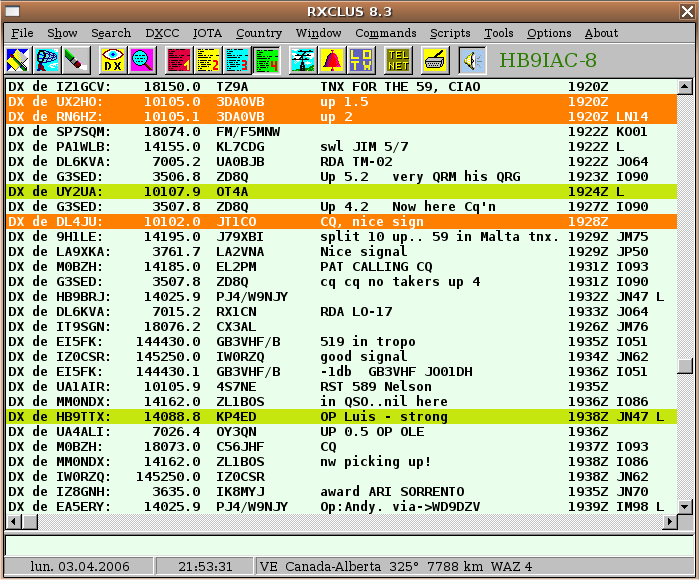Select the spot for callsign TZ9A

[x=341, y=86]
